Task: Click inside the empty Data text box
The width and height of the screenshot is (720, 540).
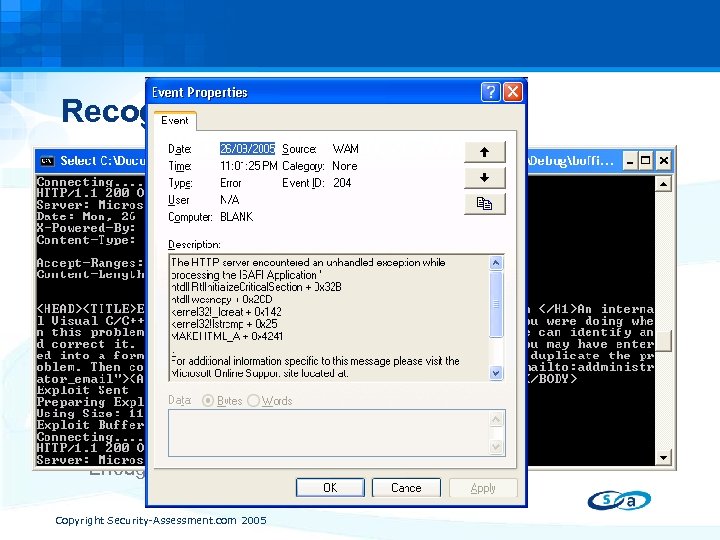Action: pos(329,433)
